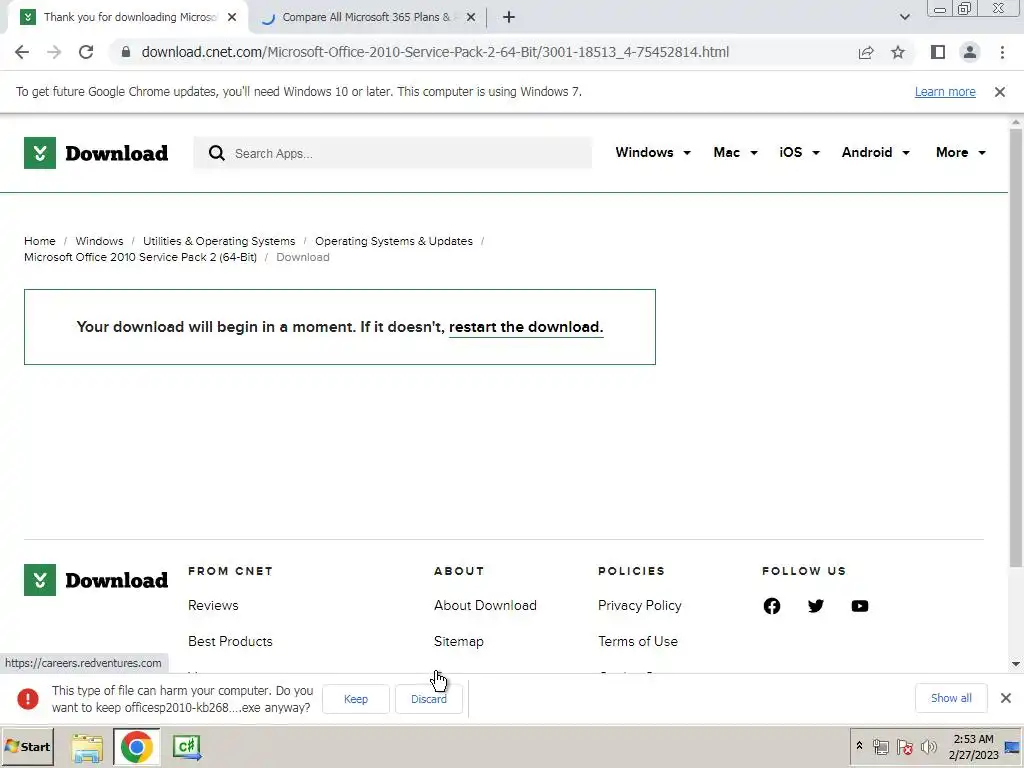Focus the Search Apps field
Viewport: 1024px width, 768px height.
[392, 153]
